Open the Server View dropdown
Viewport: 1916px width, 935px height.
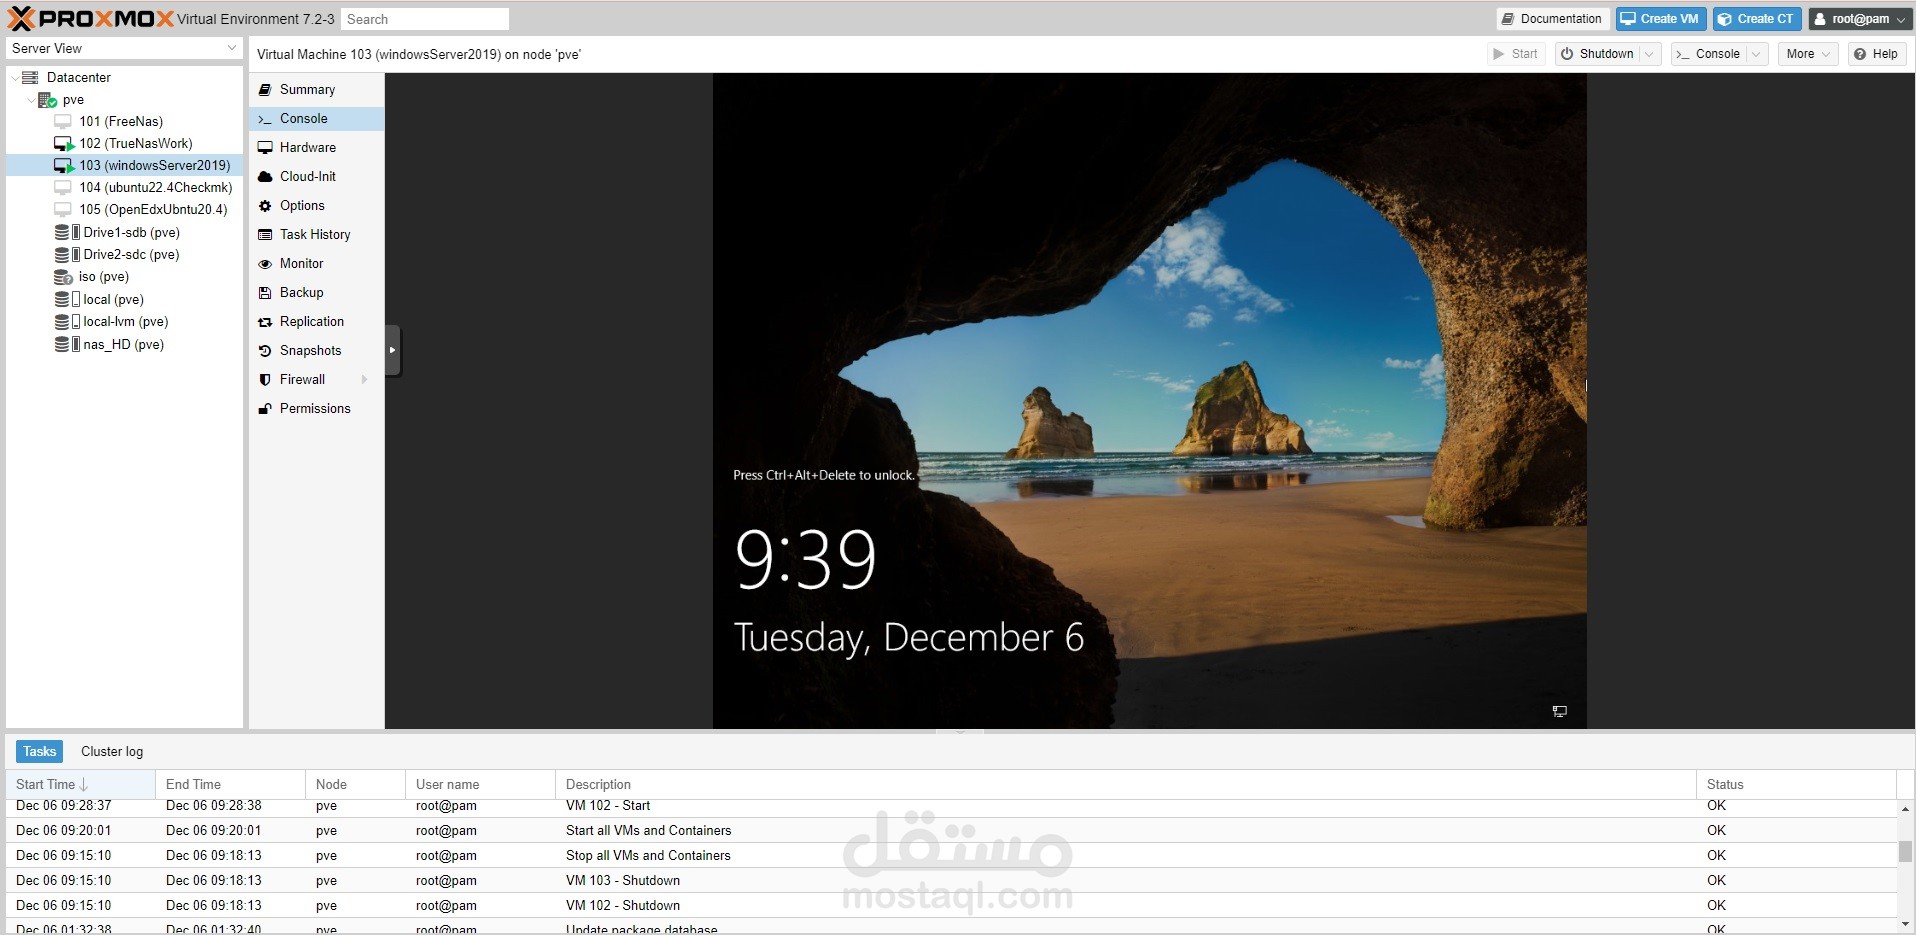tap(232, 48)
